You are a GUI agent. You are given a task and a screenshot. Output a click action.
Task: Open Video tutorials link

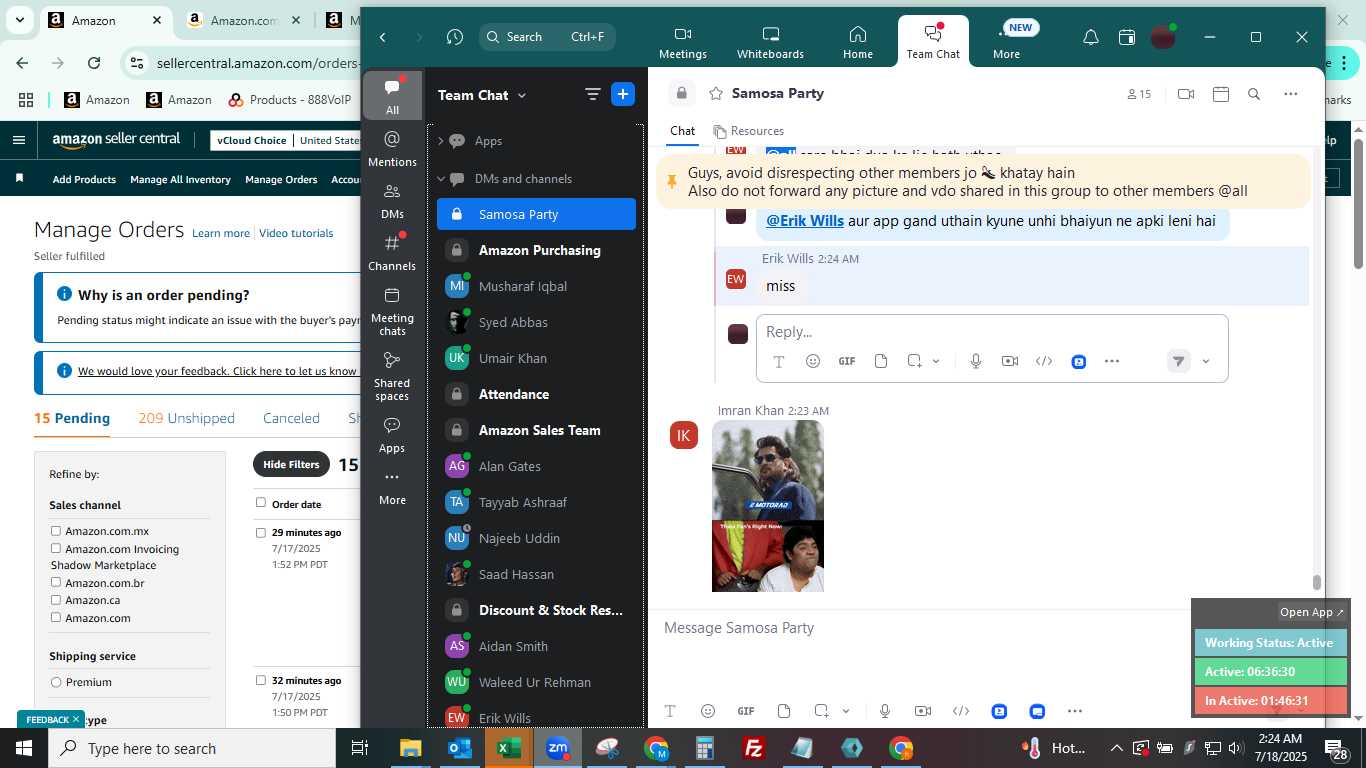(296, 233)
